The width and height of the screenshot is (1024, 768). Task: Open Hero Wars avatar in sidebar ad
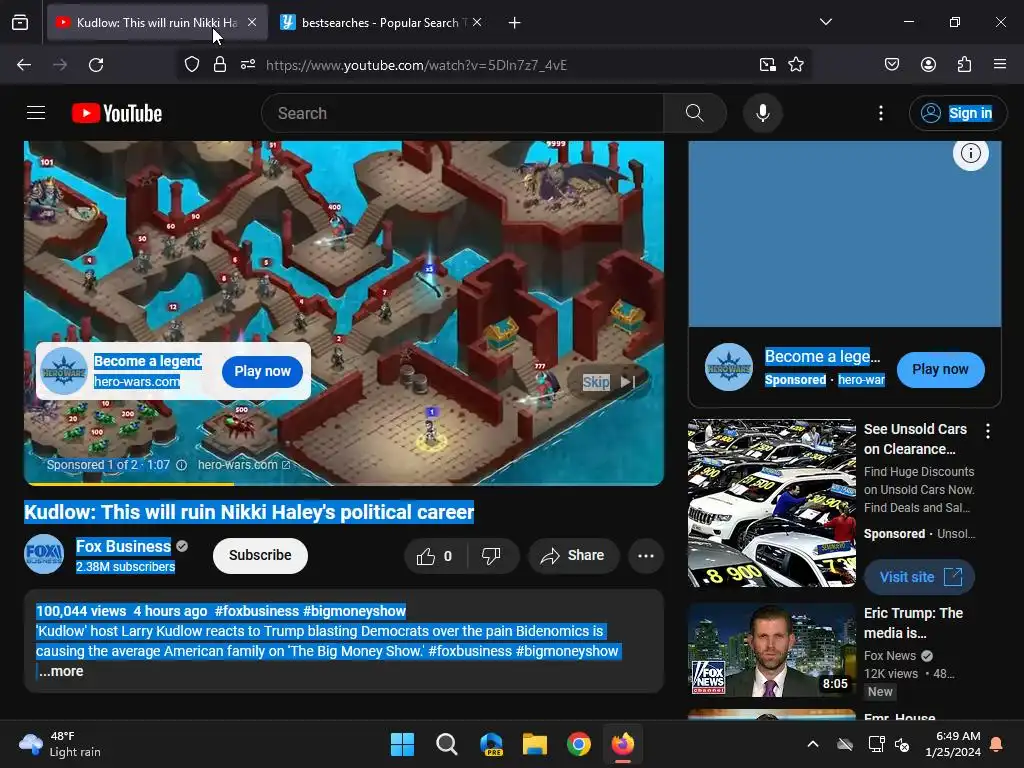tap(729, 367)
